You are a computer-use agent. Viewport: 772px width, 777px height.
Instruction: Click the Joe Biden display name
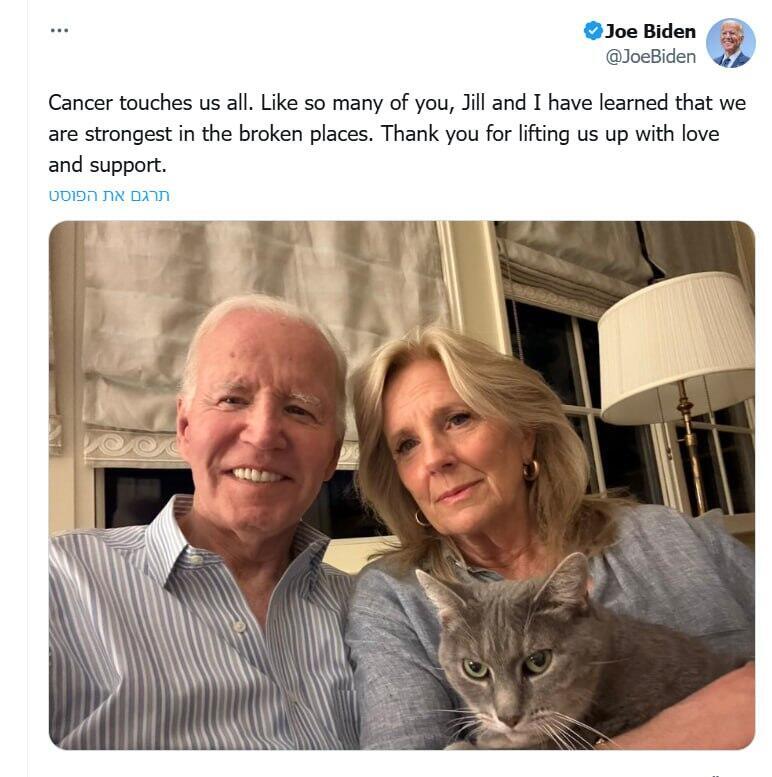[x=650, y=31]
